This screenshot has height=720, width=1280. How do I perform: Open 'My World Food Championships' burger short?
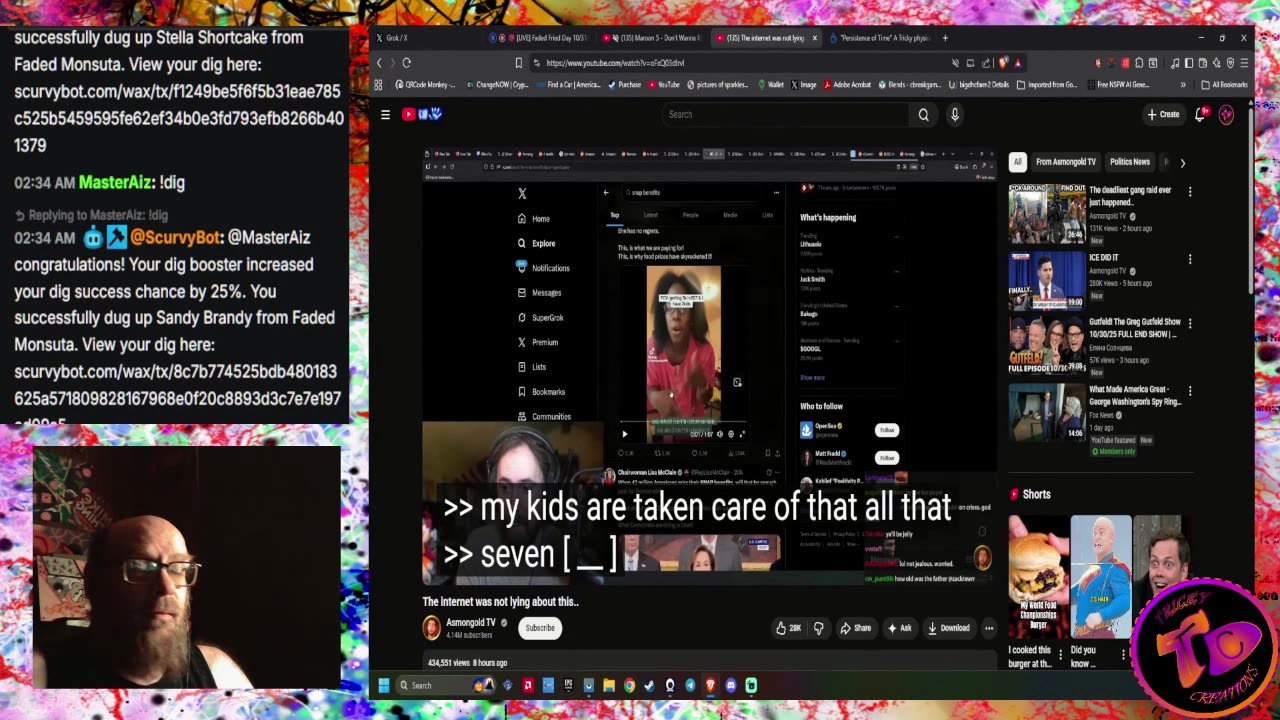(1038, 577)
